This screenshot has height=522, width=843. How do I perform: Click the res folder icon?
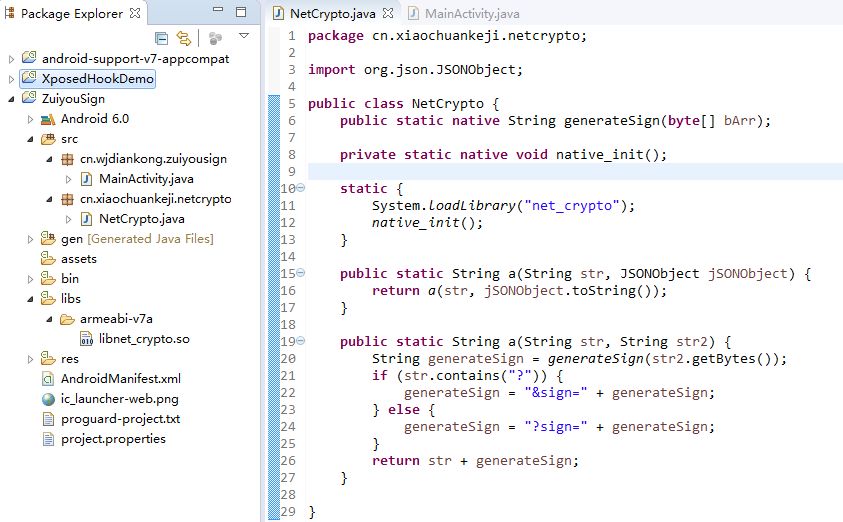[48, 359]
